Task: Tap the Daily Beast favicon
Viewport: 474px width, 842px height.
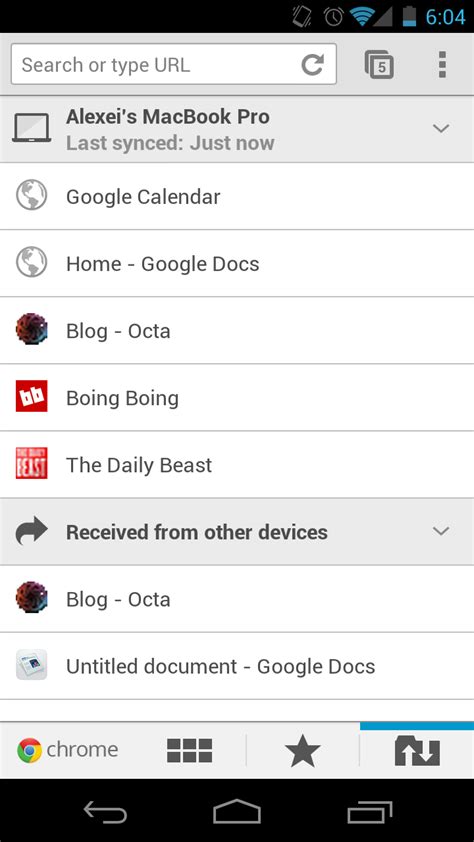Action: pos(32,463)
